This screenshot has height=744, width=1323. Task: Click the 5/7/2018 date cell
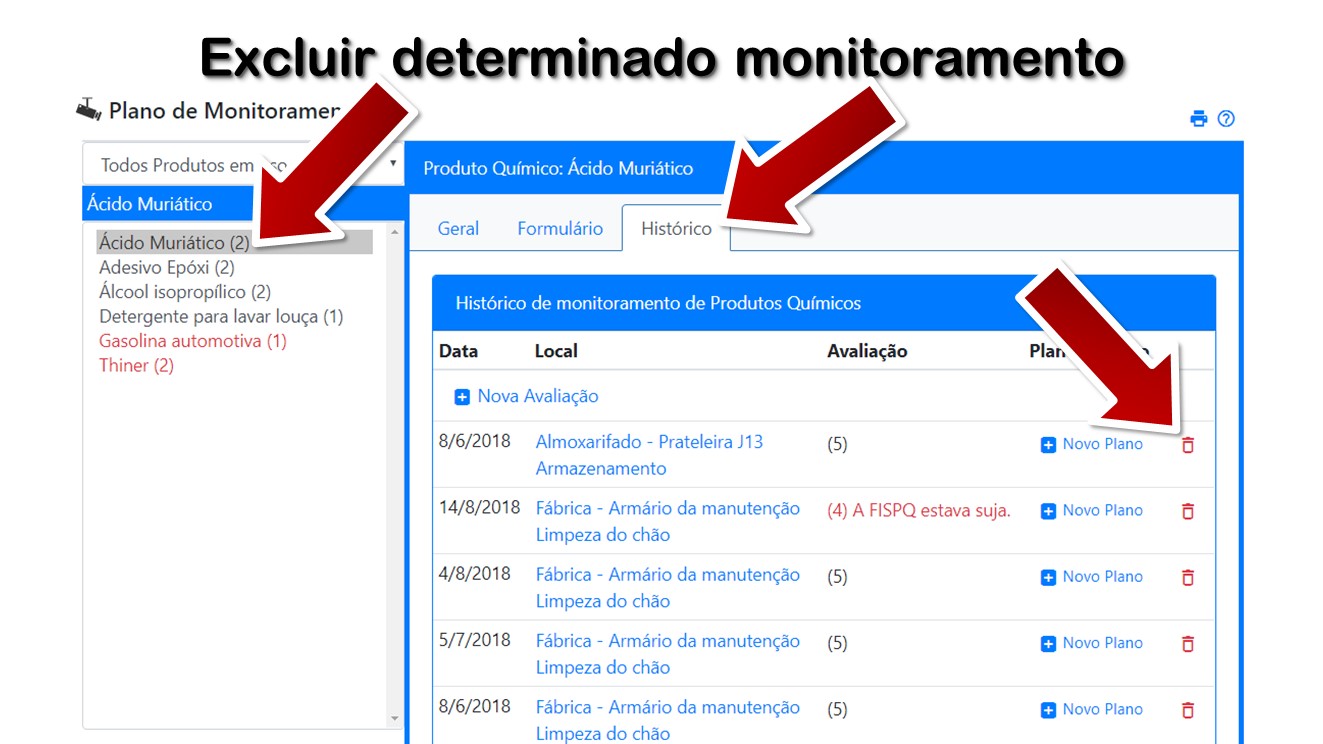coord(475,640)
